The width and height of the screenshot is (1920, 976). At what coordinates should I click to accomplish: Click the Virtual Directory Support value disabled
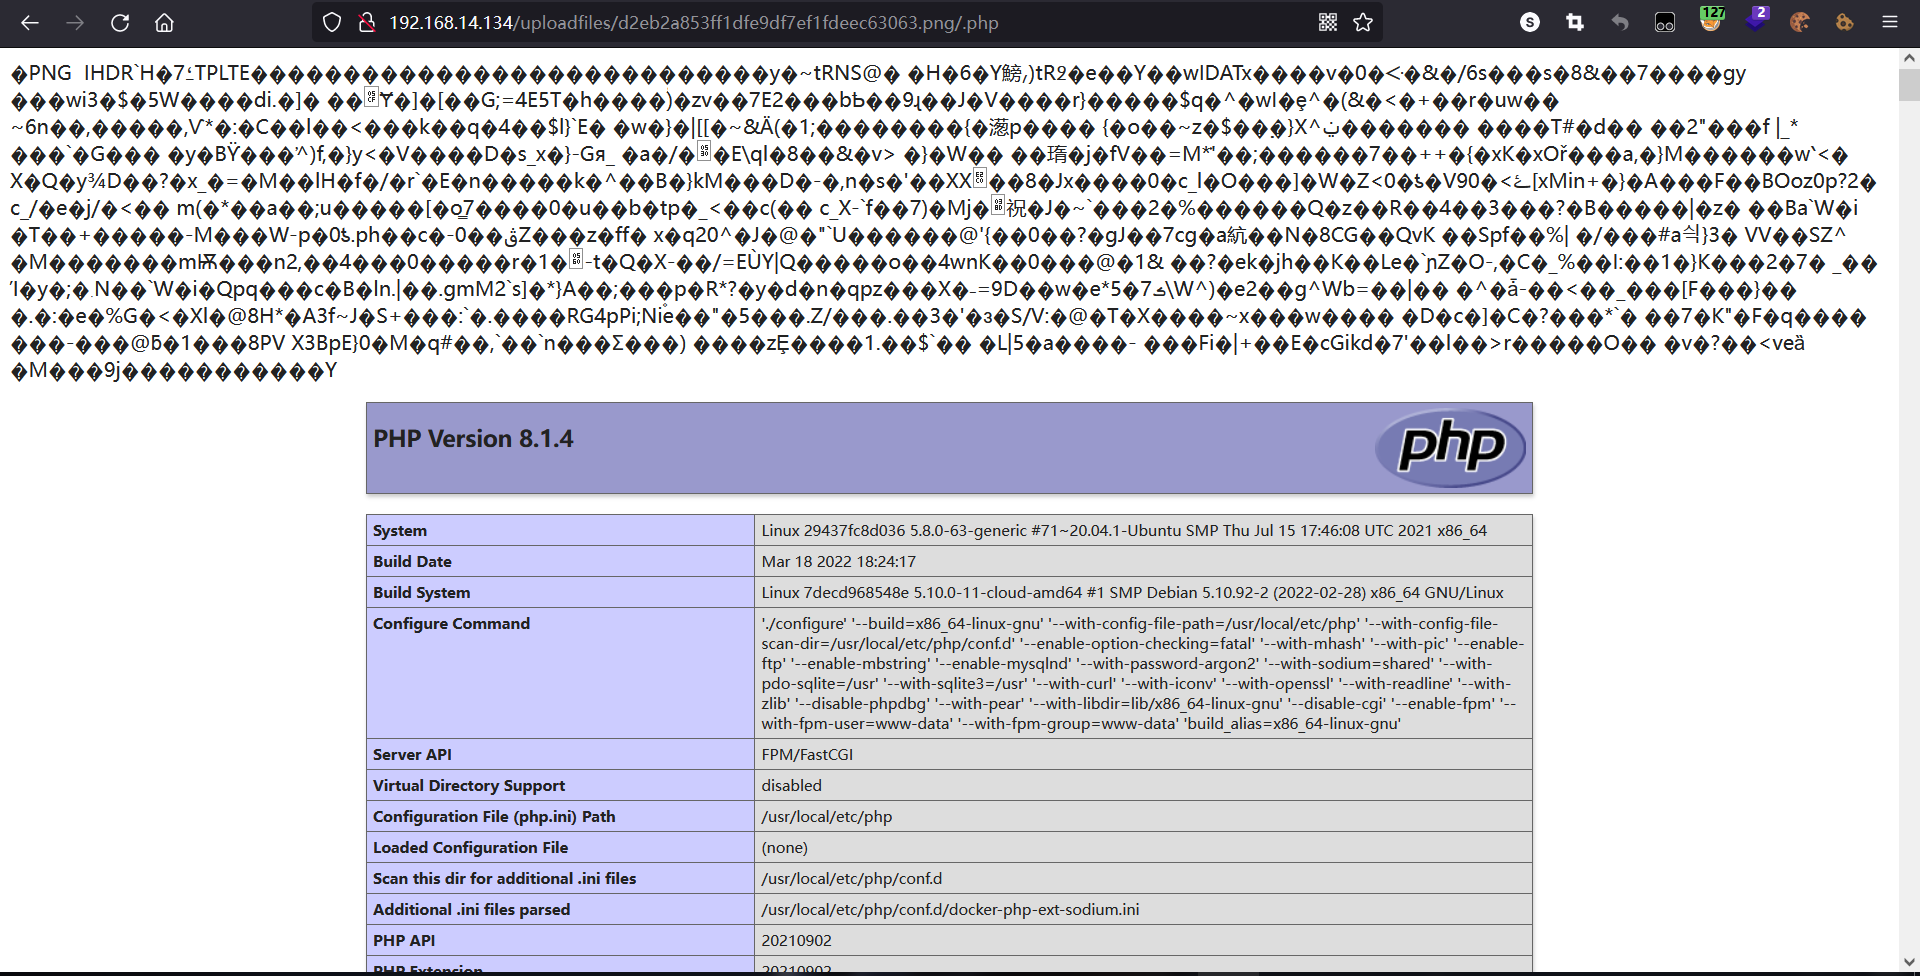tap(791, 785)
